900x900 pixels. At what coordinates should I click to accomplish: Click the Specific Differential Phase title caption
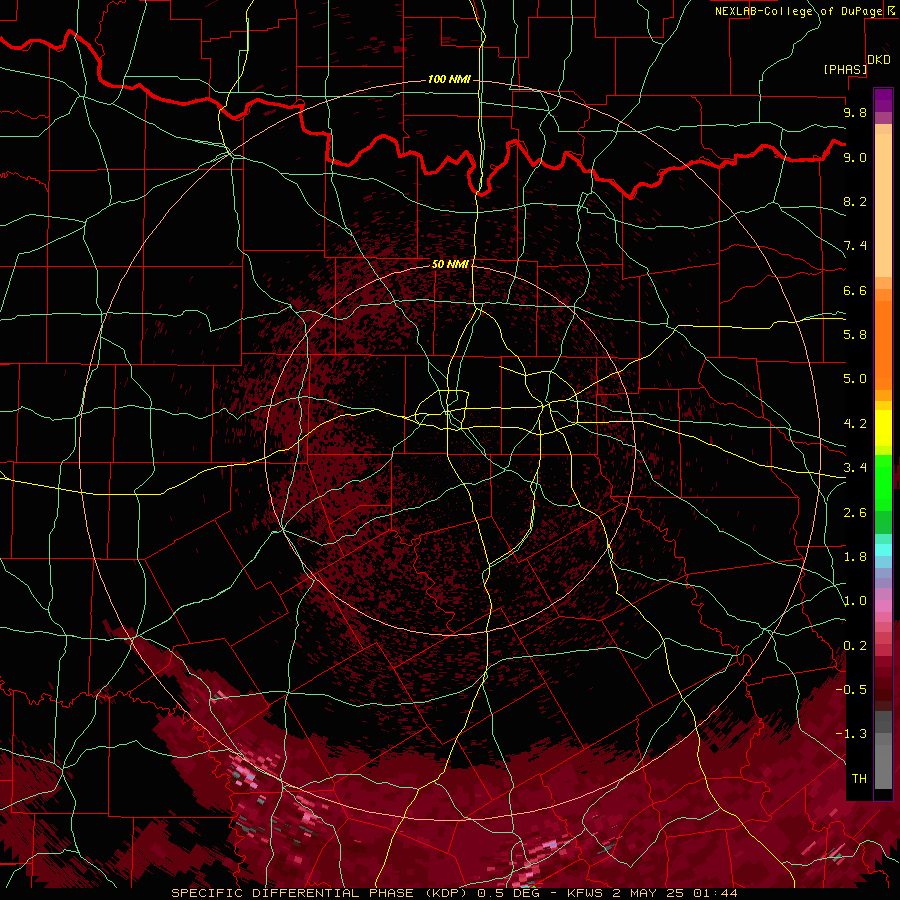click(x=454, y=893)
